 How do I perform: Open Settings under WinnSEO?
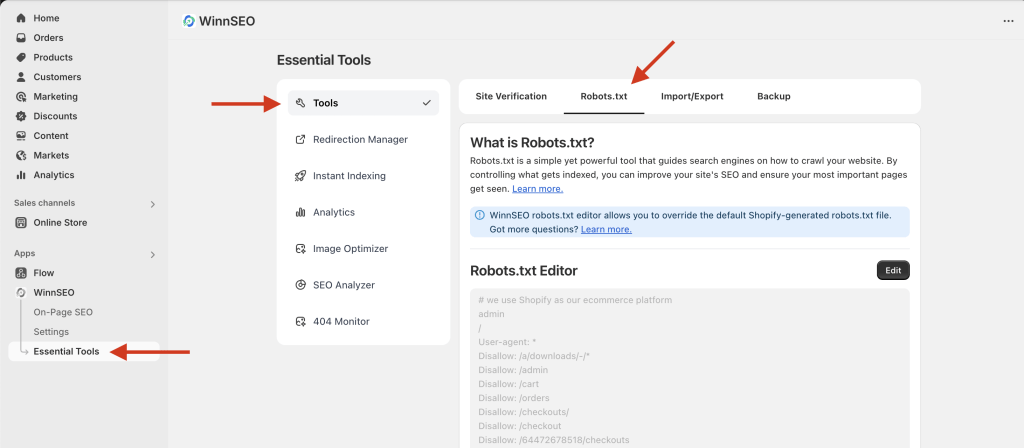51,332
